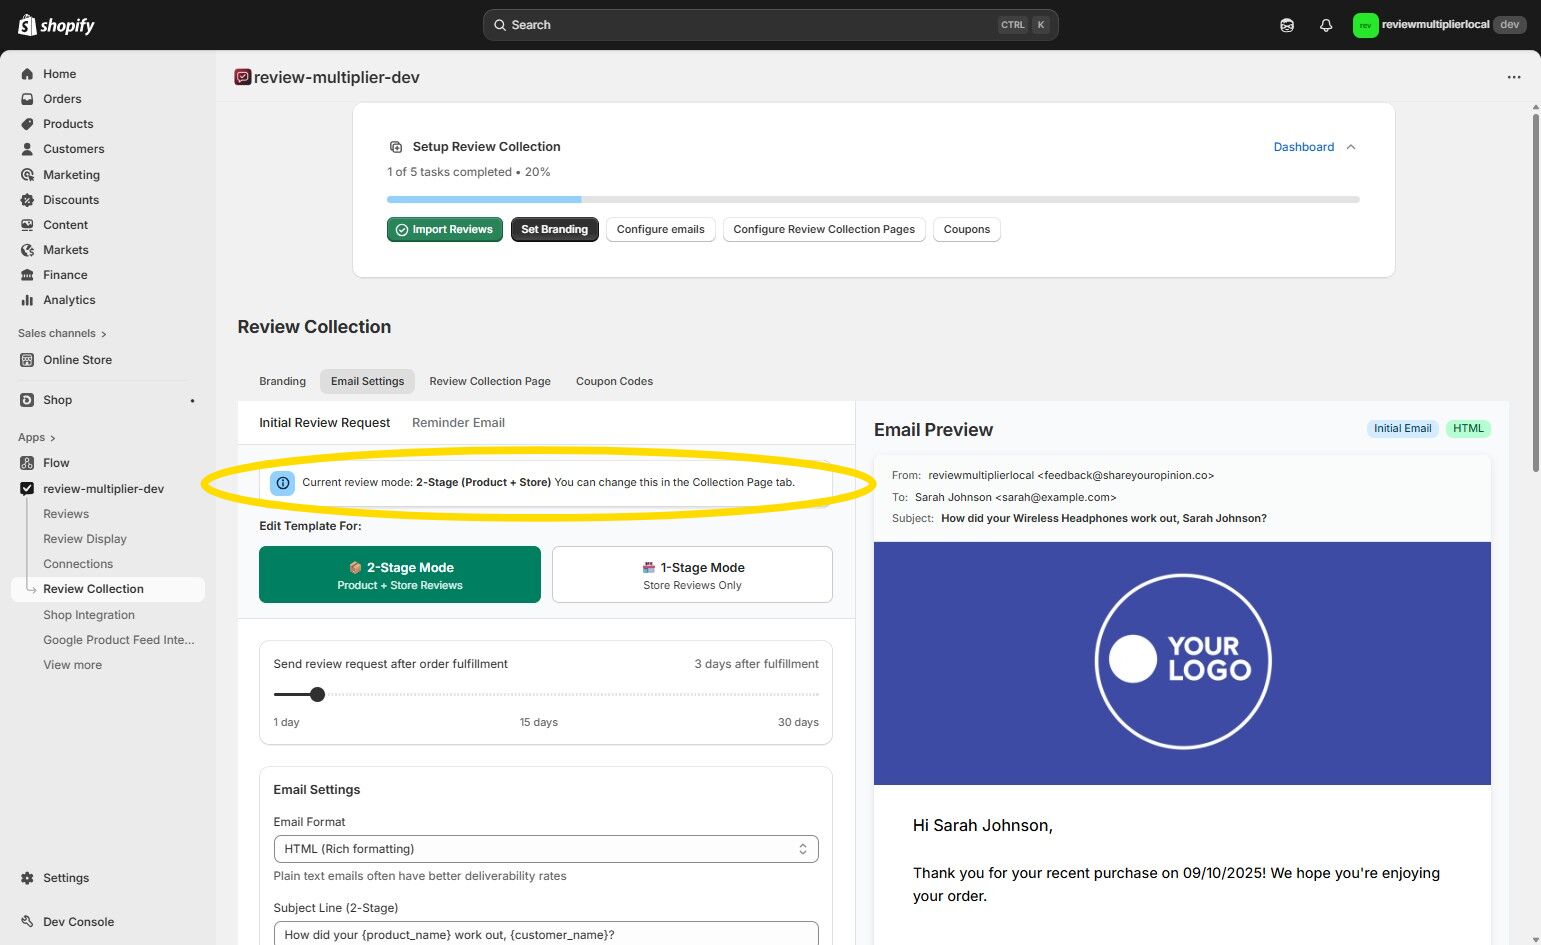
Task: Open Connections in app submenu
Action: point(78,564)
